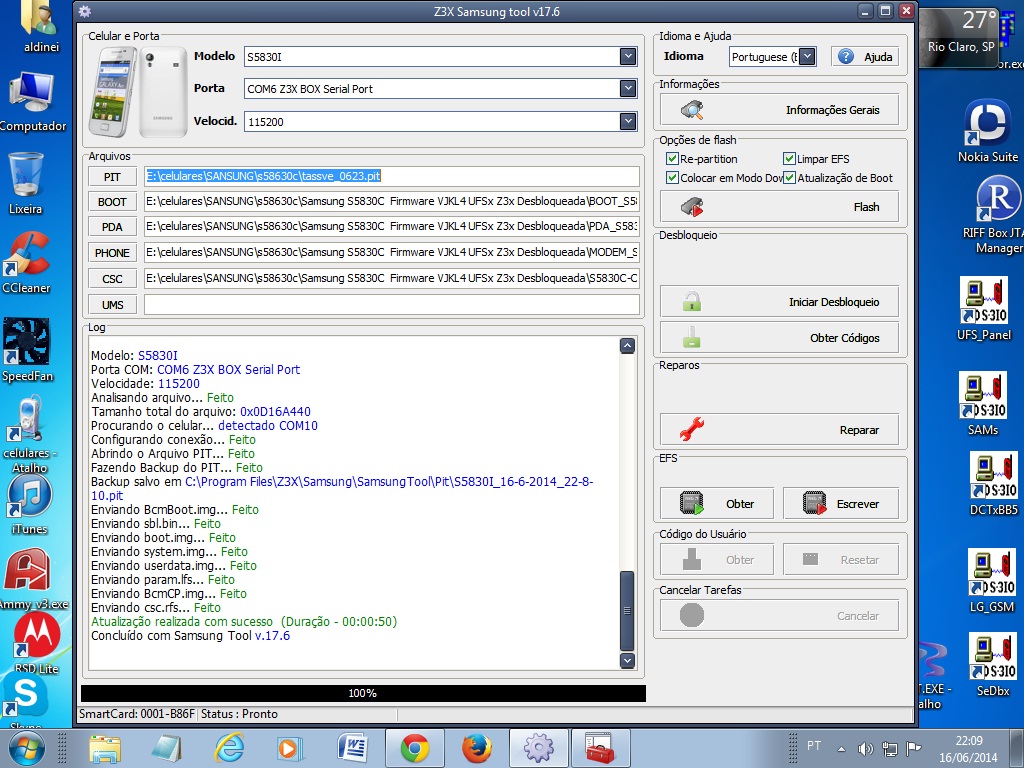Image resolution: width=1024 pixels, height=768 pixels.
Task: Click the log scrollbar thumb
Action: coord(627,610)
